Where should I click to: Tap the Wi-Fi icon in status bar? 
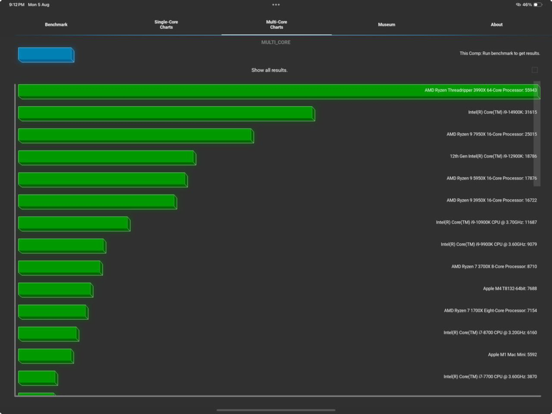[518, 5]
